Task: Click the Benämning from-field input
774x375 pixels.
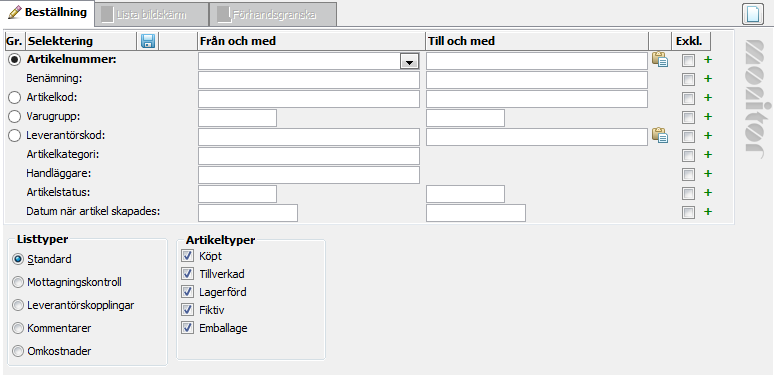Action: pyautogui.click(x=309, y=80)
